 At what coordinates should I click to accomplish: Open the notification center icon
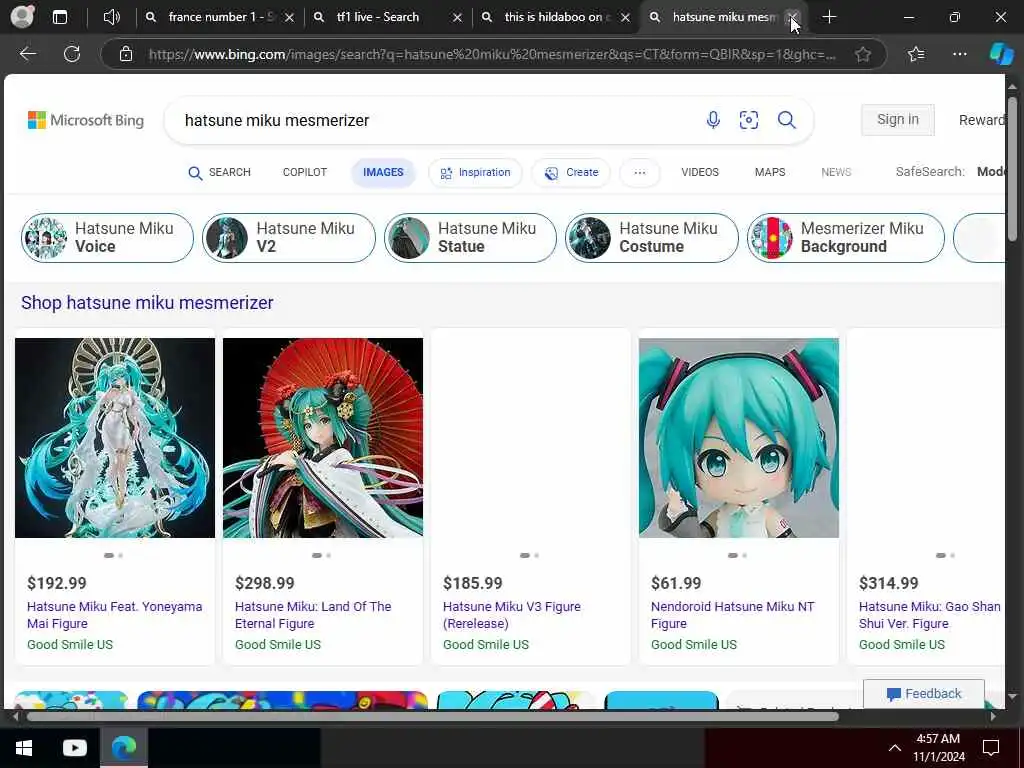(x=991, y=748)
